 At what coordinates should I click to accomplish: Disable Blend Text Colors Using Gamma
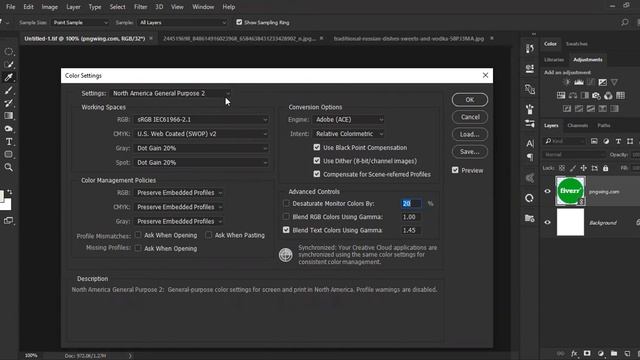(x=286, y=230)
